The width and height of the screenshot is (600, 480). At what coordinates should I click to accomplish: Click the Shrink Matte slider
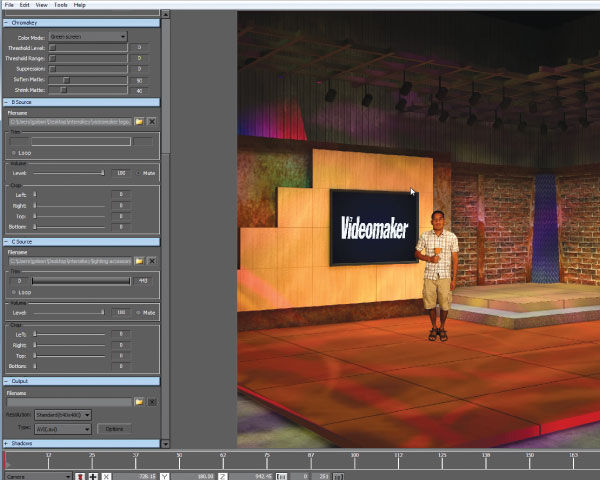click(88, 90)
